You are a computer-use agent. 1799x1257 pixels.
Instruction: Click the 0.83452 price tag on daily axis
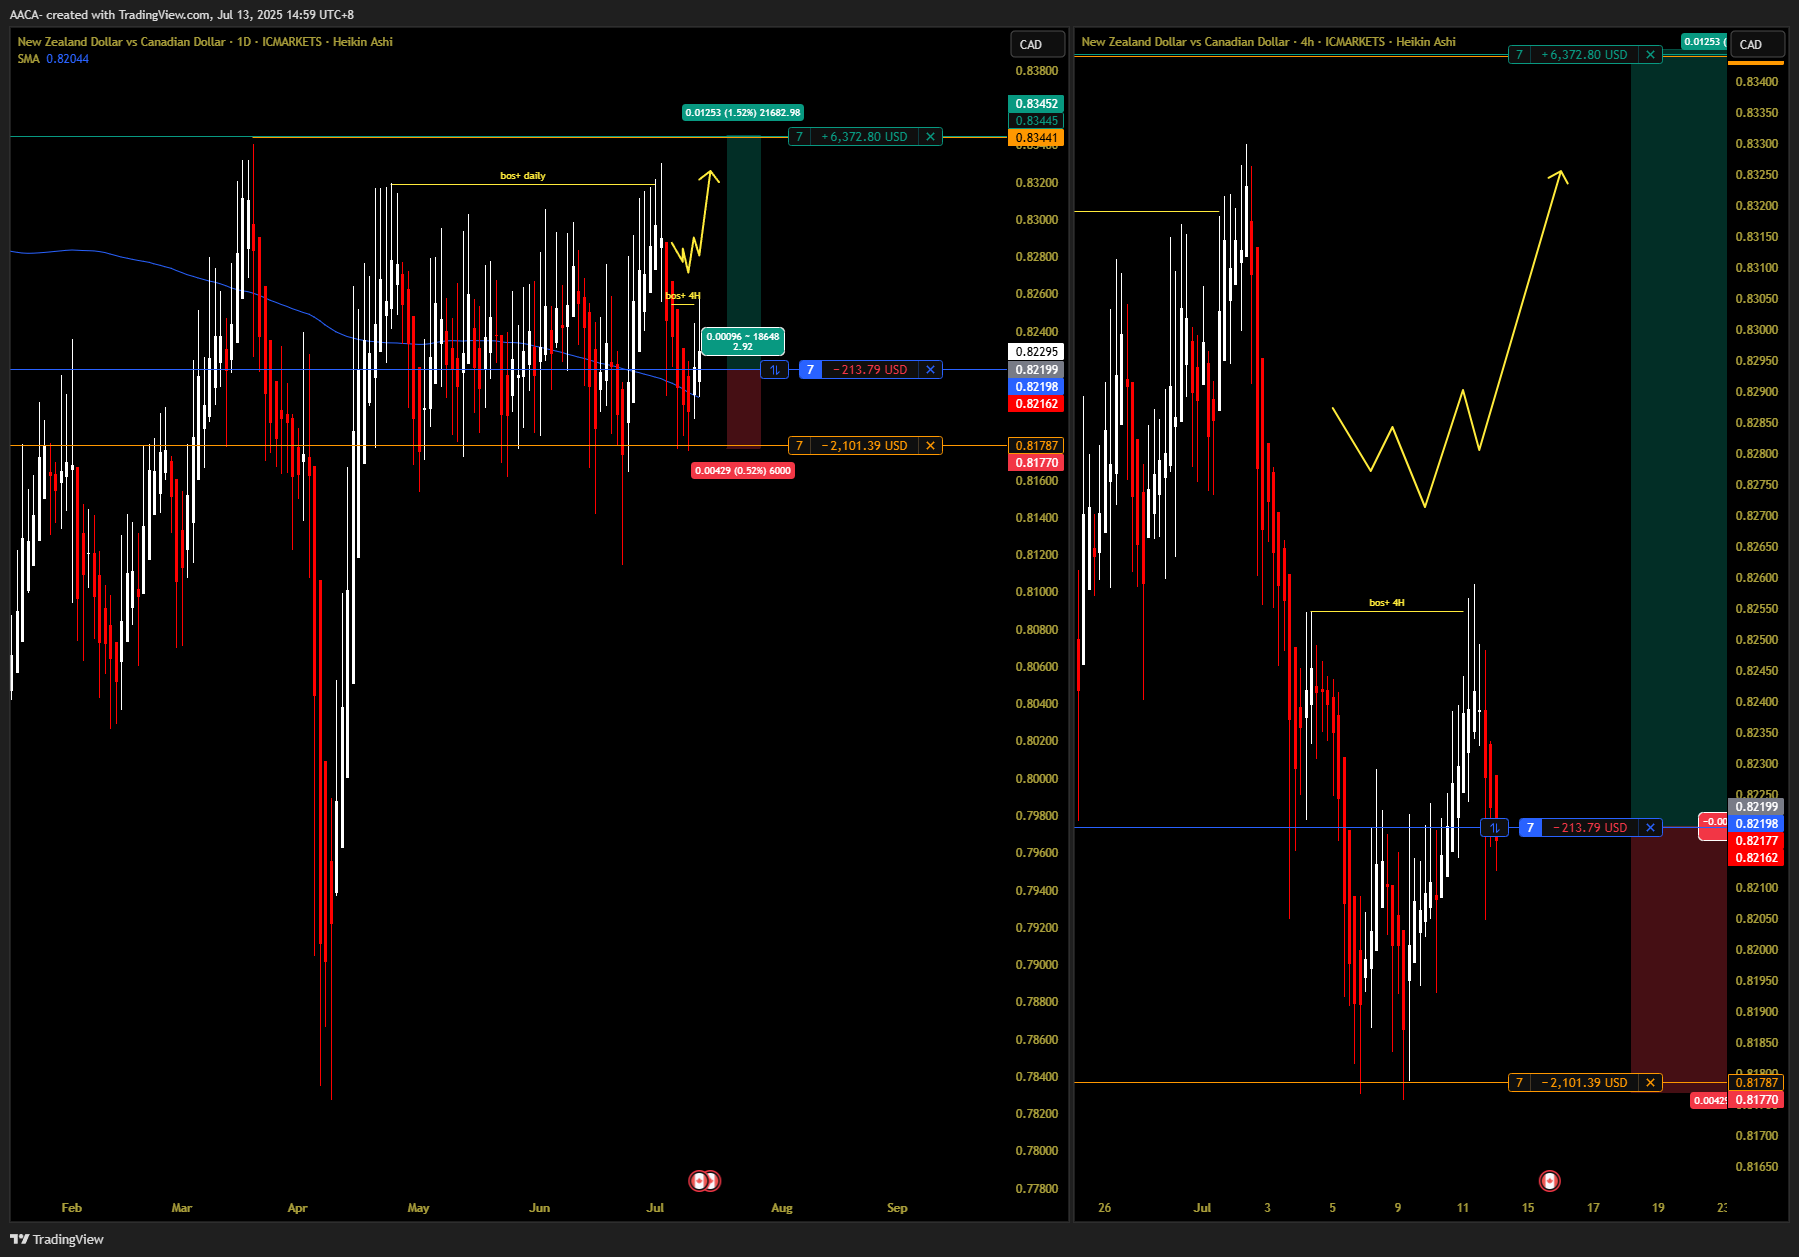1037,104
